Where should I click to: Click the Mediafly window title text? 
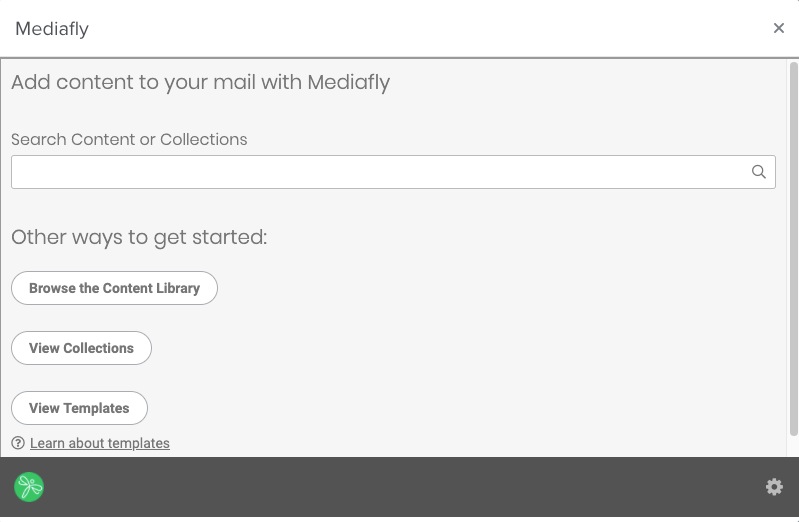52,29
